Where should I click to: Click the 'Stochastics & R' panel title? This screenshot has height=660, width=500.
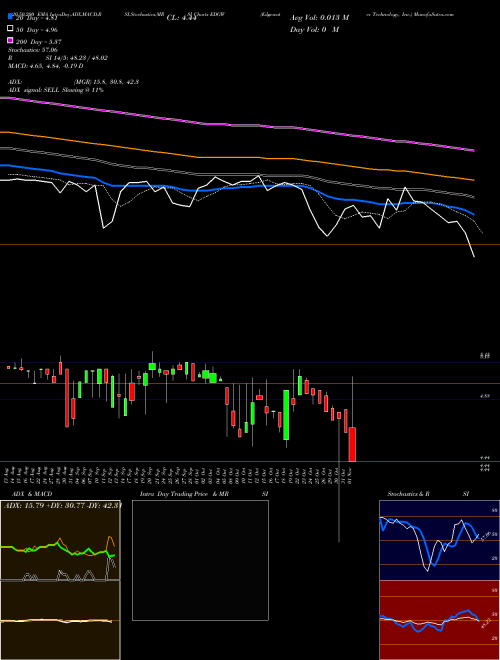[408, 494]
